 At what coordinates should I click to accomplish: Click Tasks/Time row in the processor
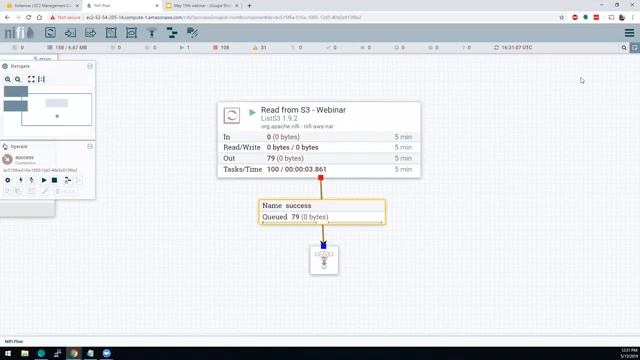[319, 169]
